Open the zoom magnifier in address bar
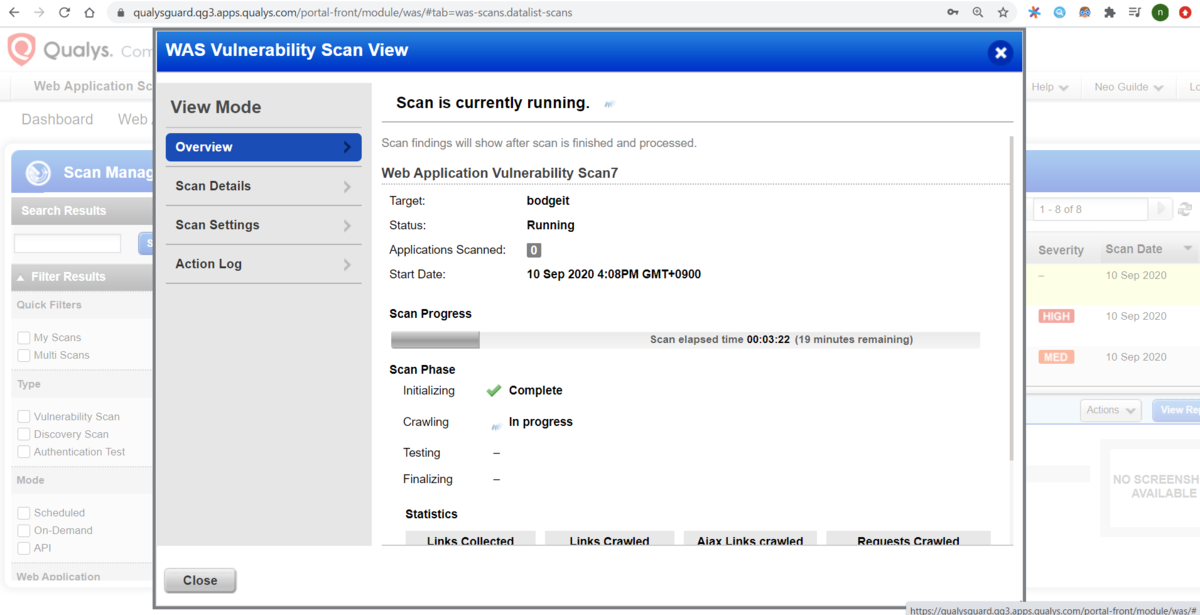Image resolution: width=1200 pixels, height=615 pixels. click(978, 13)
